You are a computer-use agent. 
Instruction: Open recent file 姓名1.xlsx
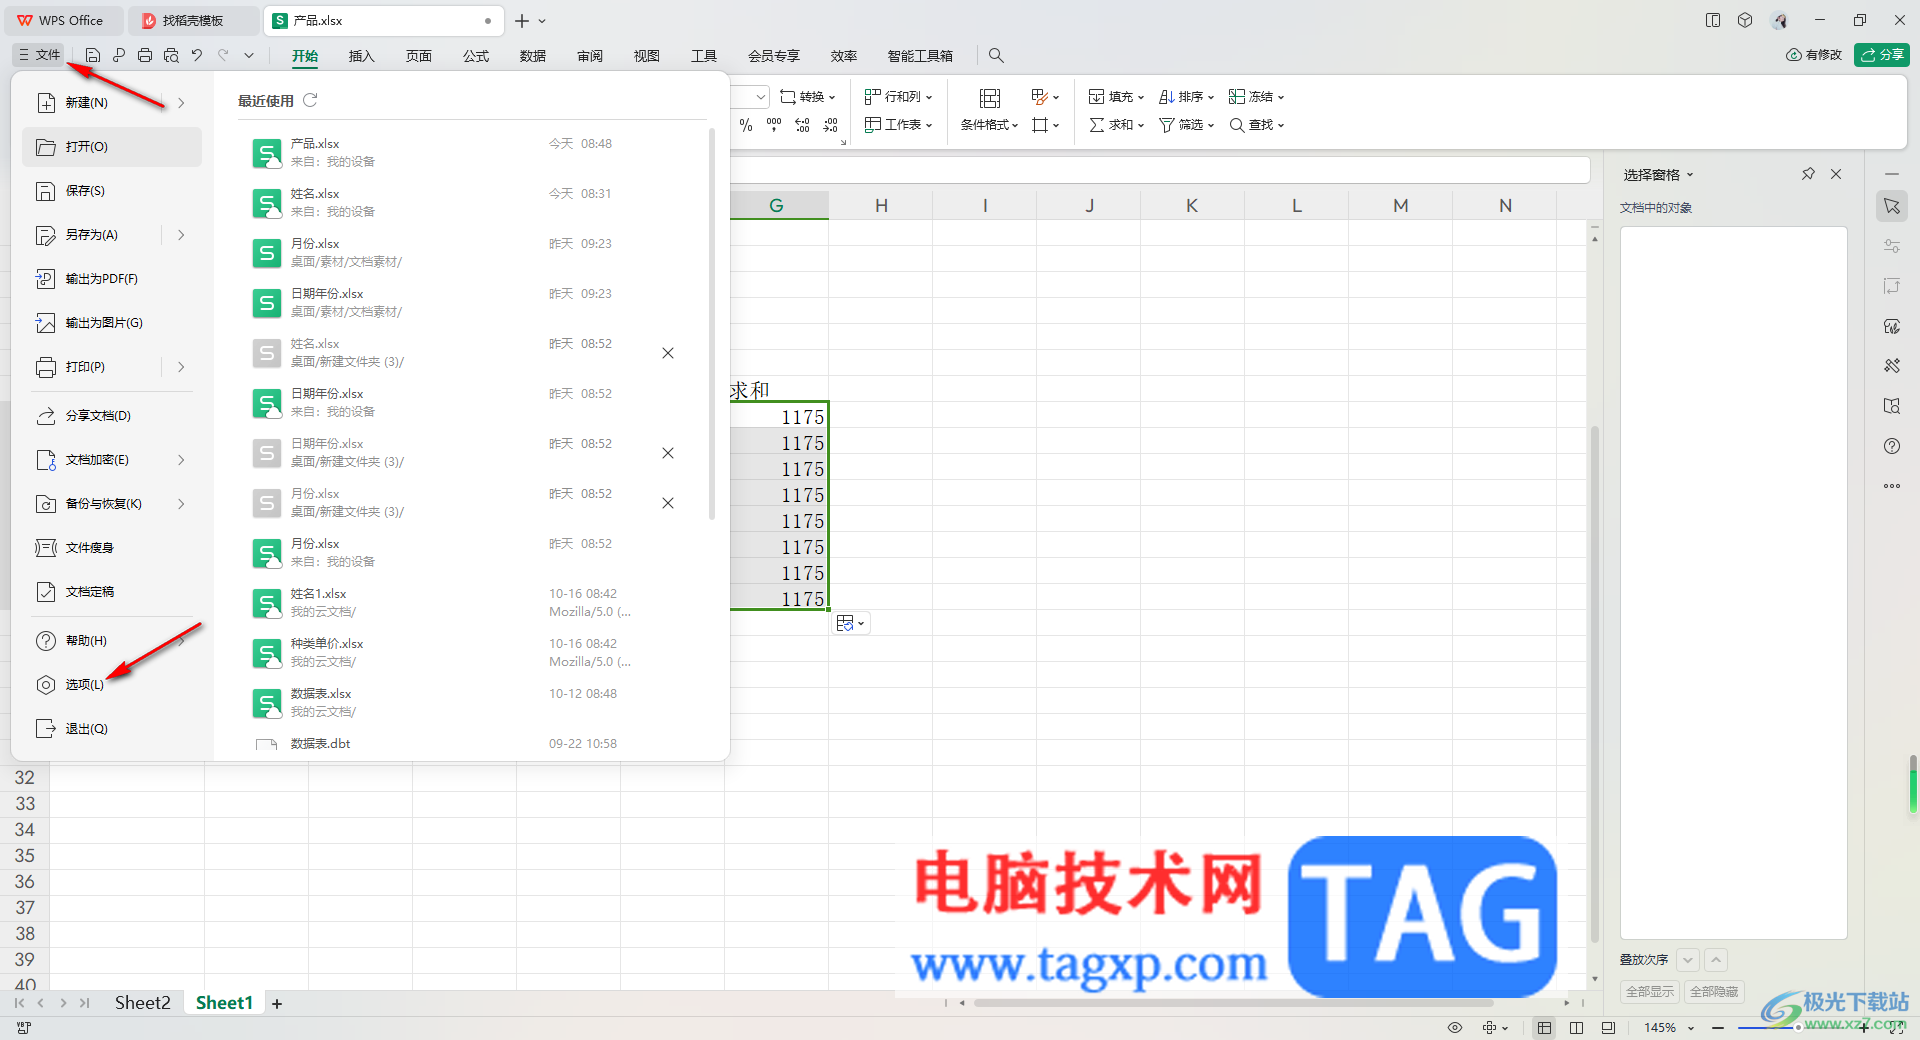coord(470,603)
